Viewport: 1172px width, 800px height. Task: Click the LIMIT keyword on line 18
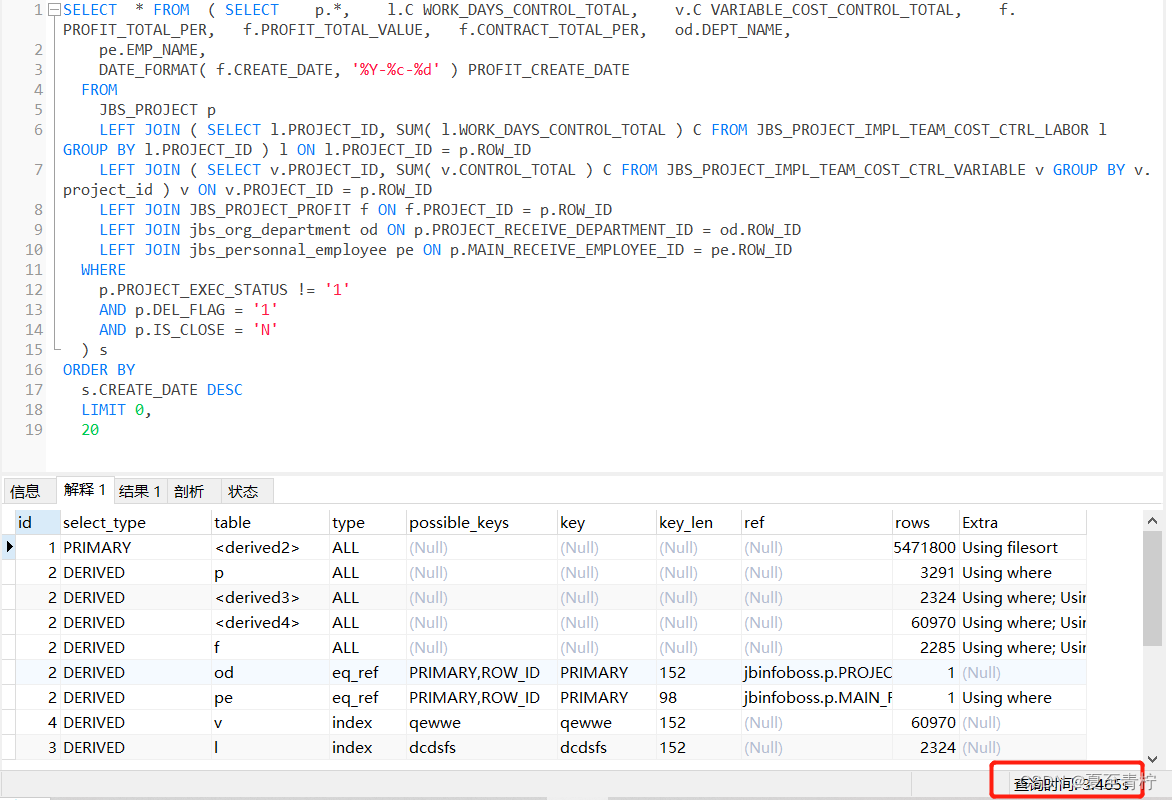point(103,410)
